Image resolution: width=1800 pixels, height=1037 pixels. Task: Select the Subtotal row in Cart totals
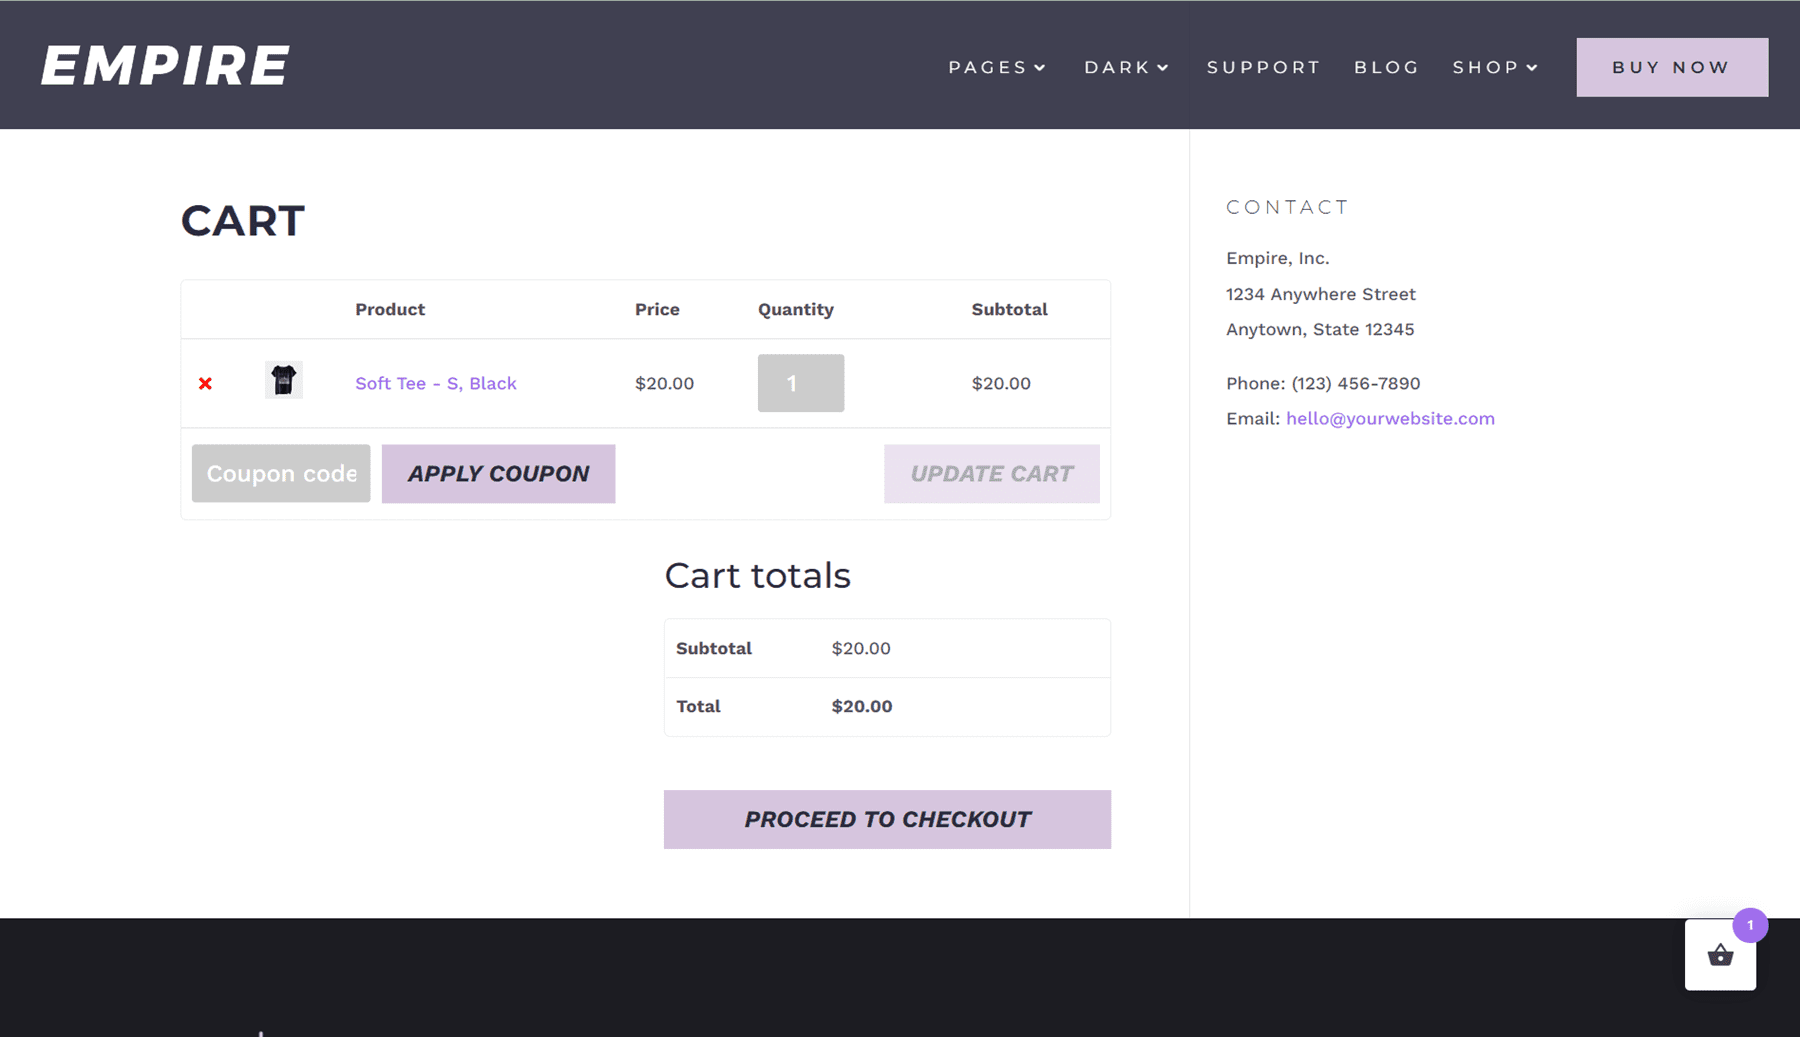886,648
